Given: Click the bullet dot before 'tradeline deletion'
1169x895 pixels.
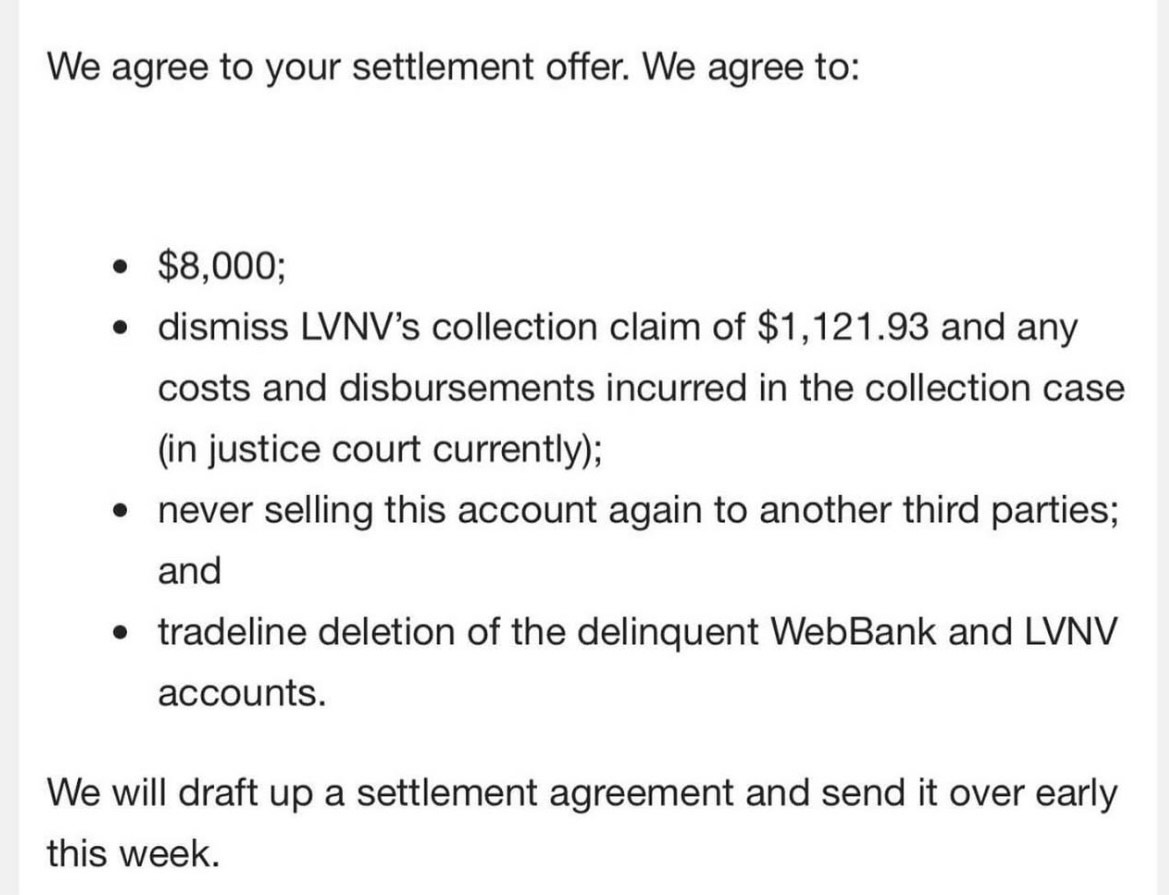Looking at the screenshot, I should (x=119, y=633).
